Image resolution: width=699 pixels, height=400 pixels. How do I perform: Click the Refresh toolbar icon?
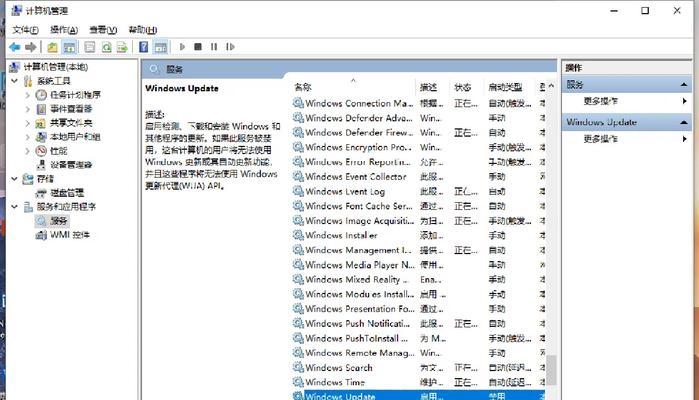(x=106, y=47)
